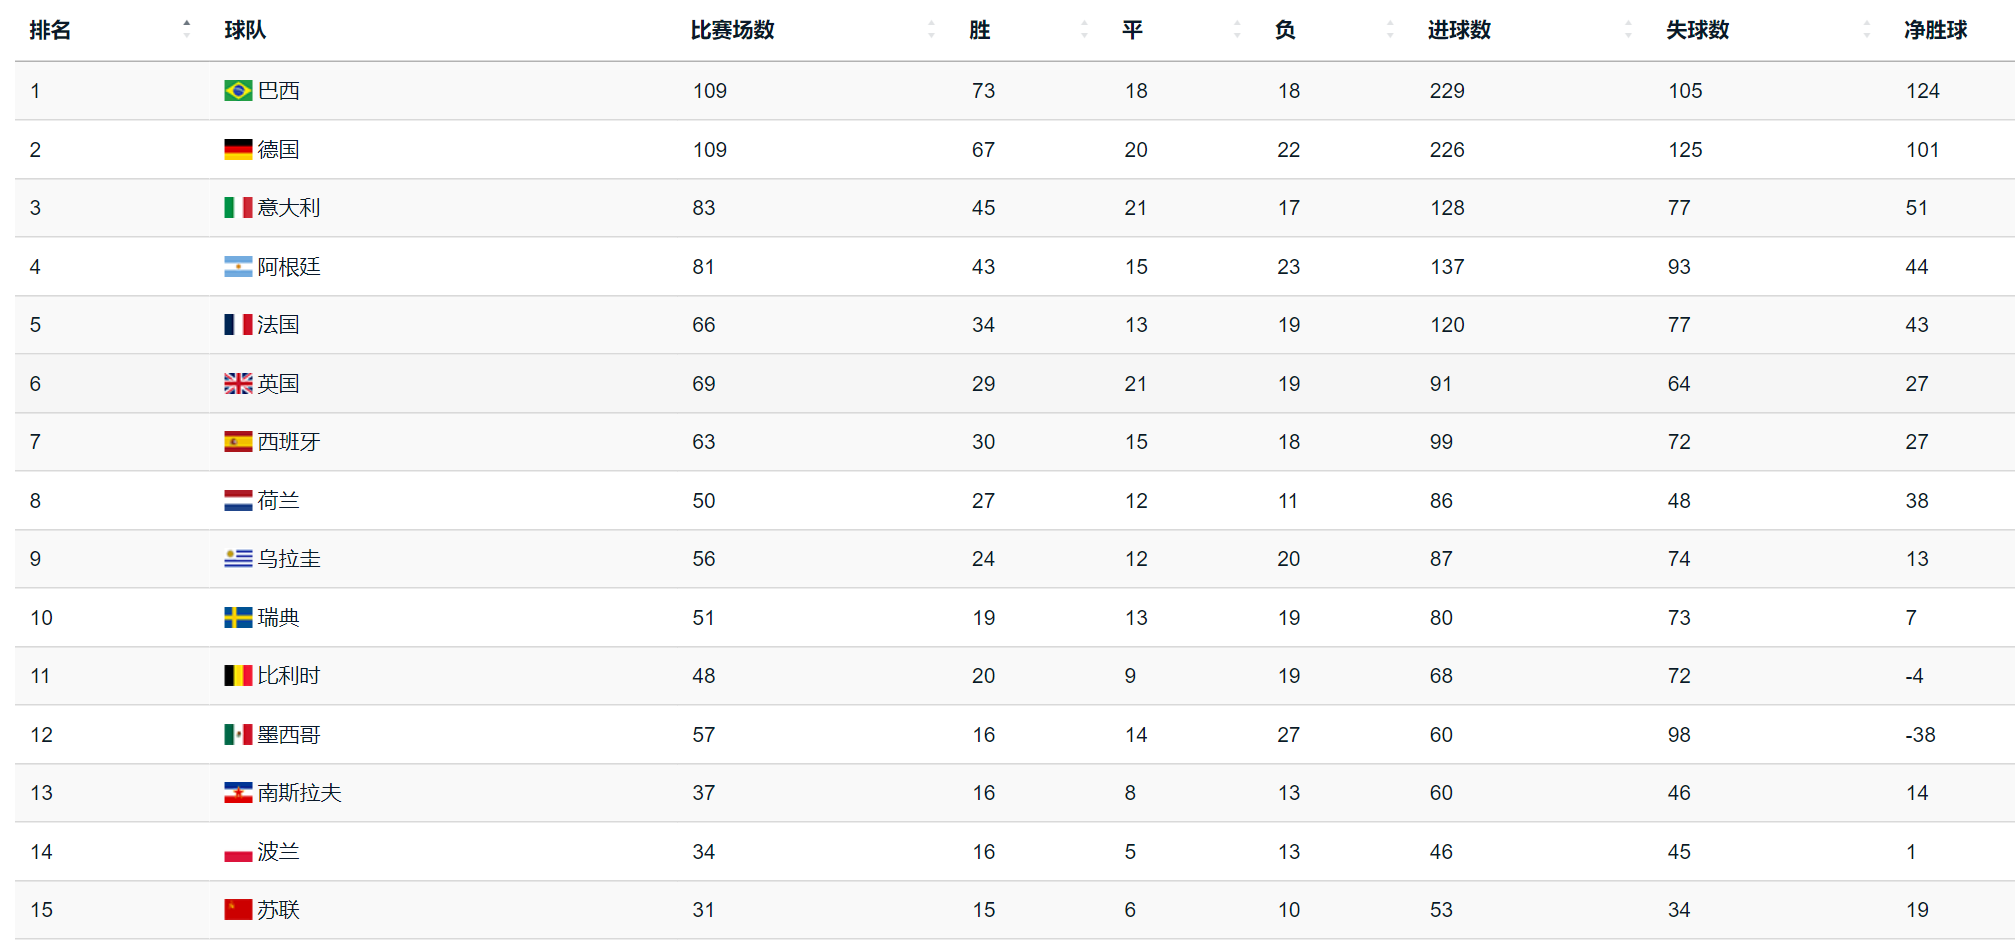
Task: Toggle sort arrow in 排名 column header
Action: [x=187, y=30]
